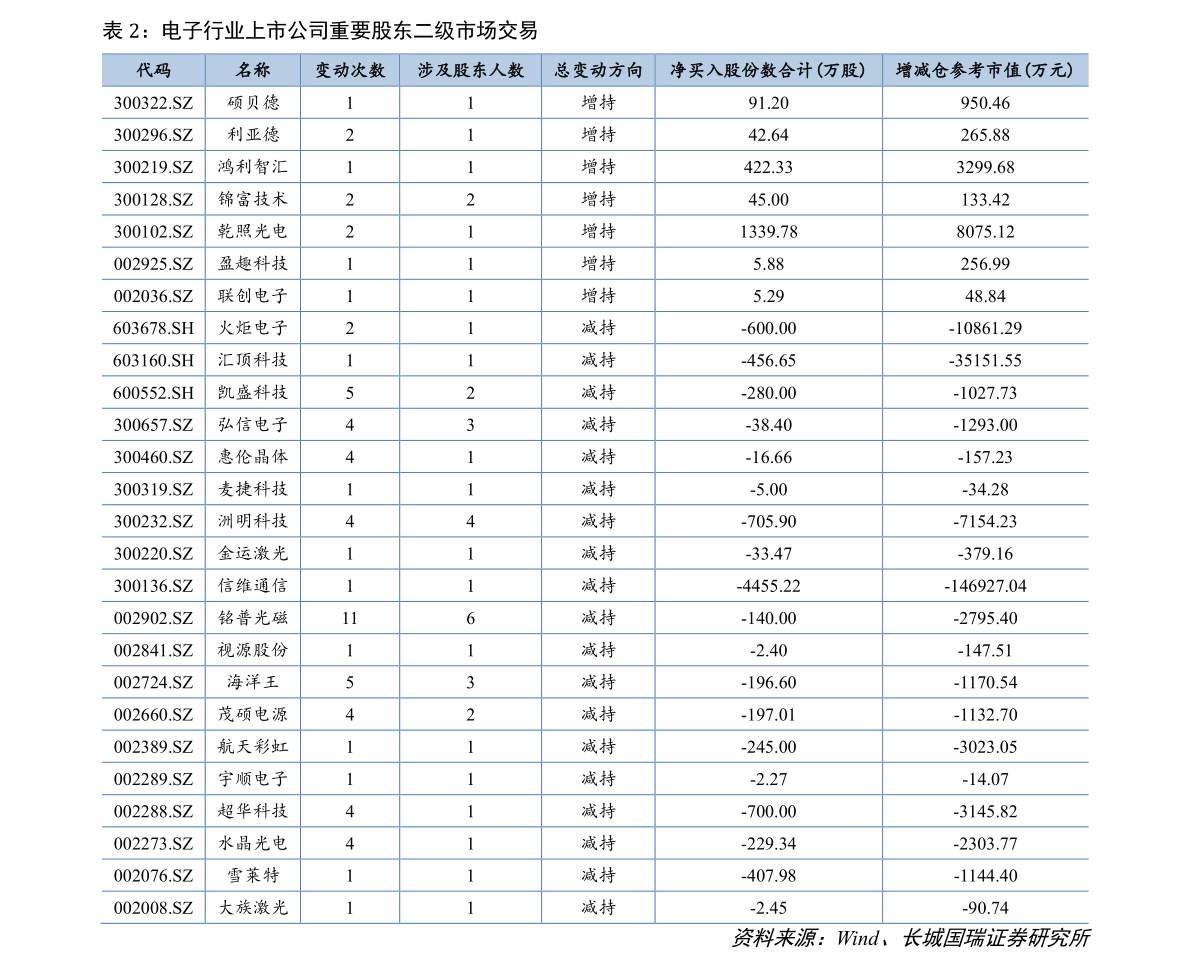Click company name 盈趣科技

coord(253,264)
